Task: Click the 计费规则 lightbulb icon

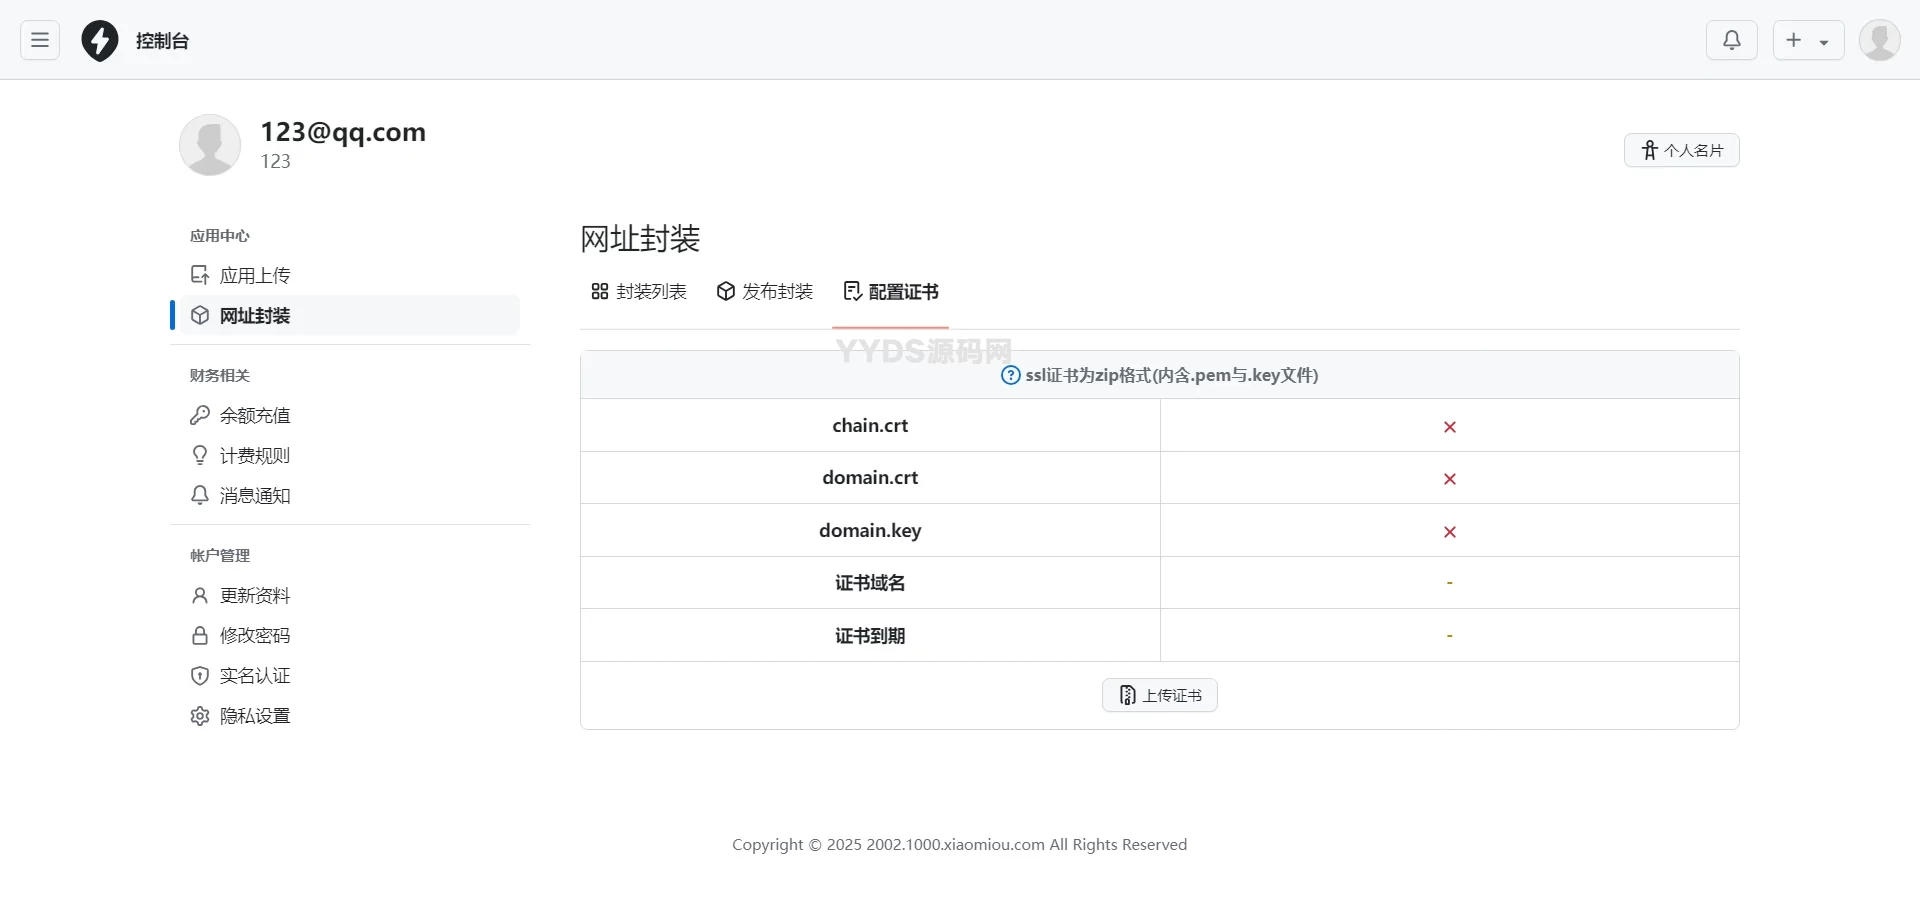Action: click(x=199, y=454)
